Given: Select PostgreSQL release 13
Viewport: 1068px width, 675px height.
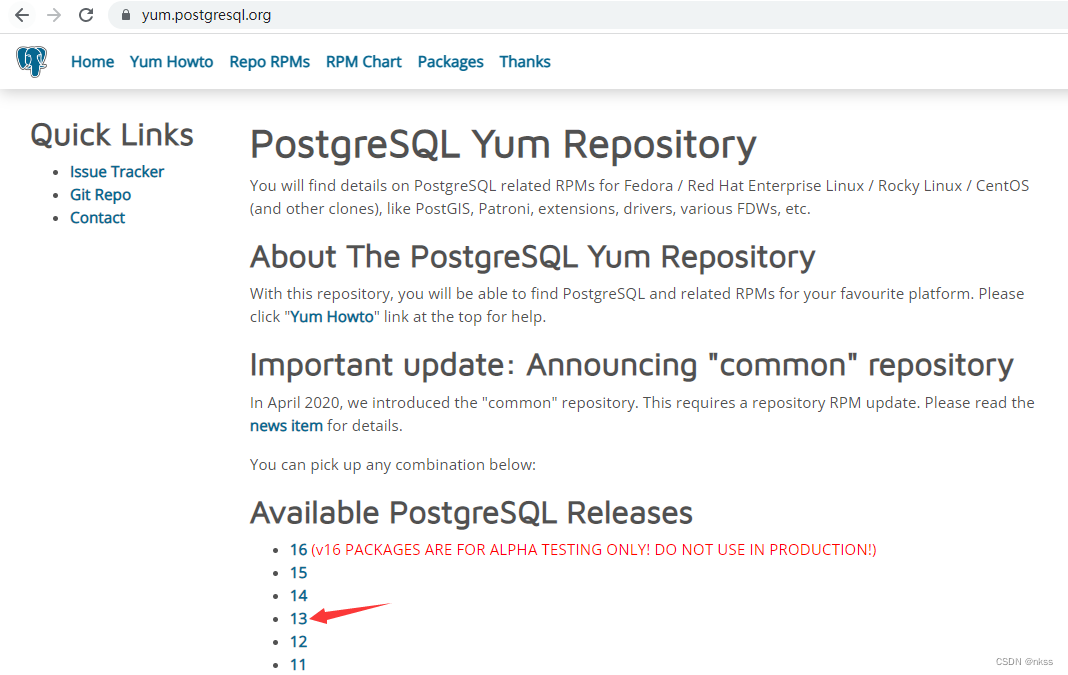Looking at the screenshot, I should point(298,618).
